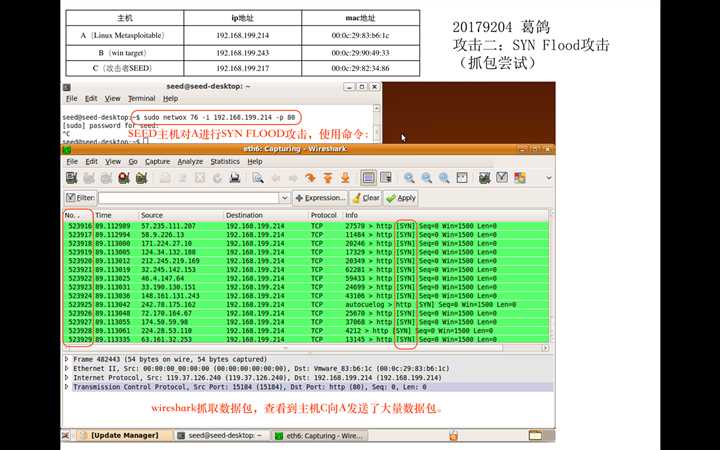Screen dimensions: 720x450
Task: Clear the display filter
Action: pos(366,198)
